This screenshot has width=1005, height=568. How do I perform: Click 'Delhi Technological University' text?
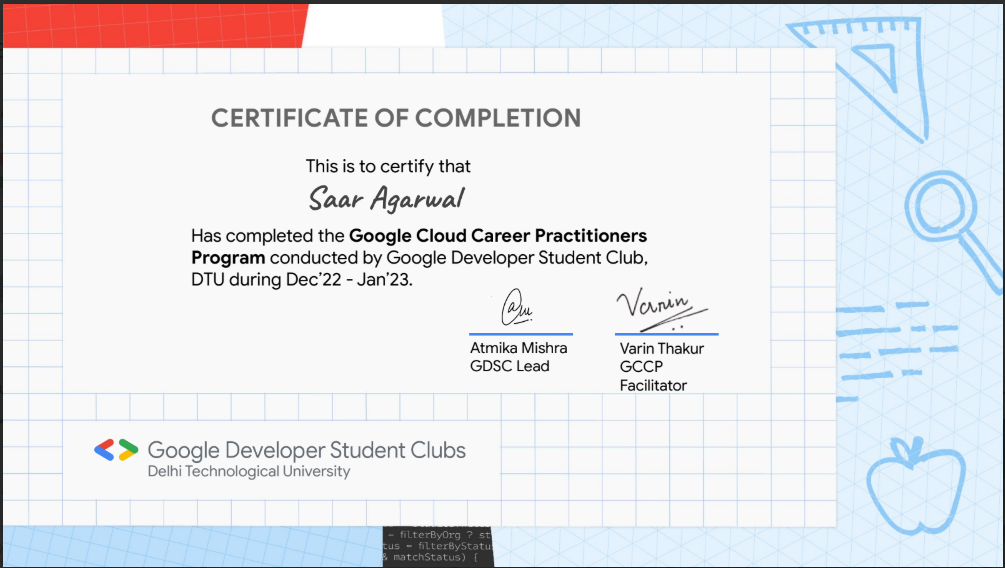tap(249, 471)
